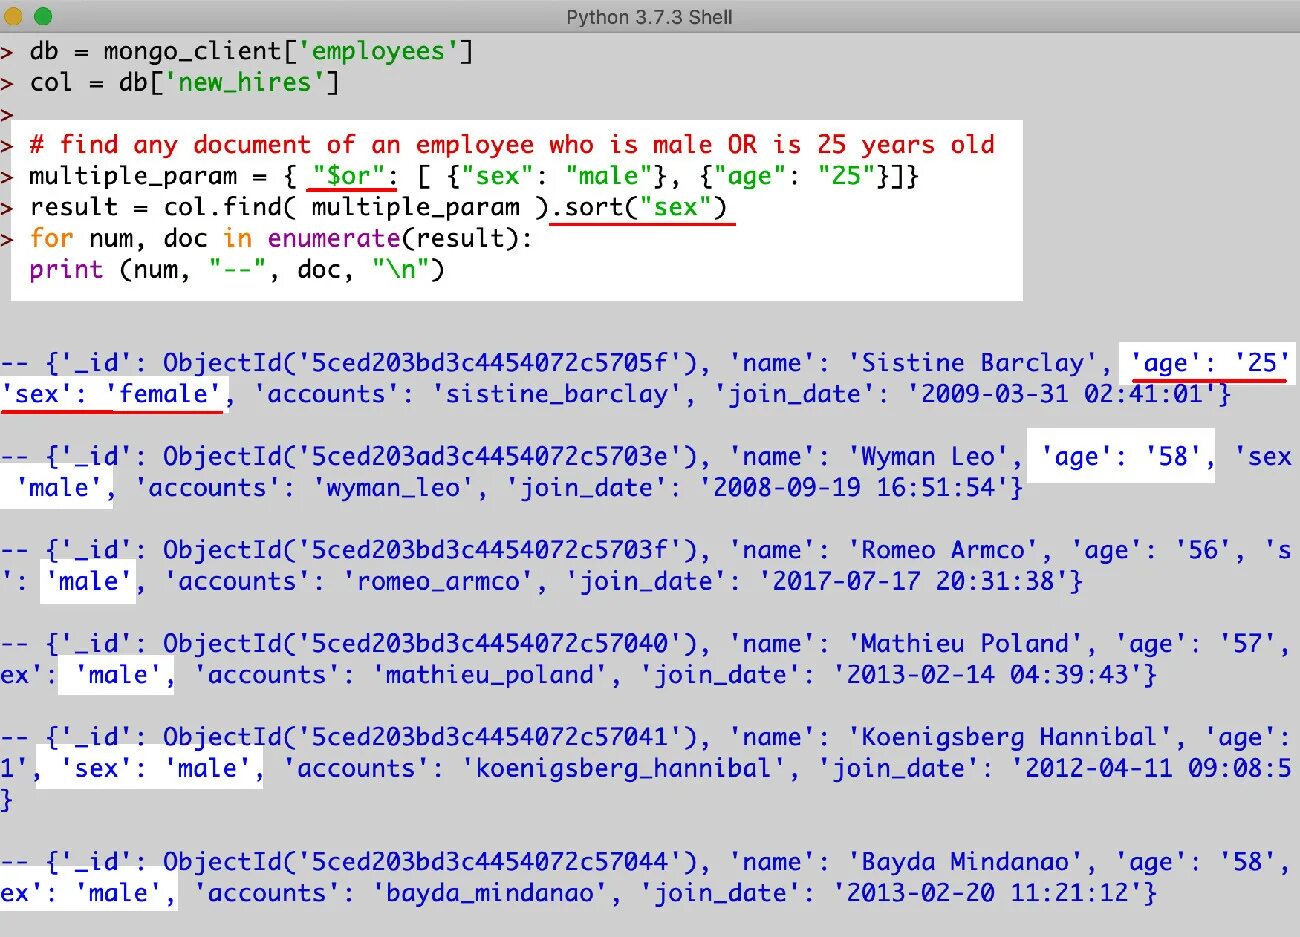Click the highlighted 'sex': 'male' for Koenigsberg Hannibal
The height and width of the screenshot is (937, 1300).
pyautogui.click(x=155, y=769)
